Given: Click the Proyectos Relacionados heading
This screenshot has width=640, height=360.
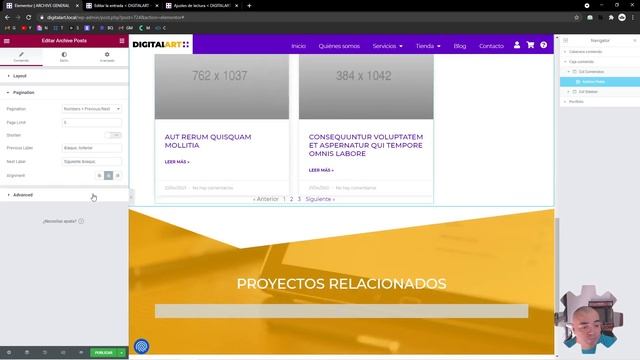Looking at the screenshot, I should click(x=342, y=284).
